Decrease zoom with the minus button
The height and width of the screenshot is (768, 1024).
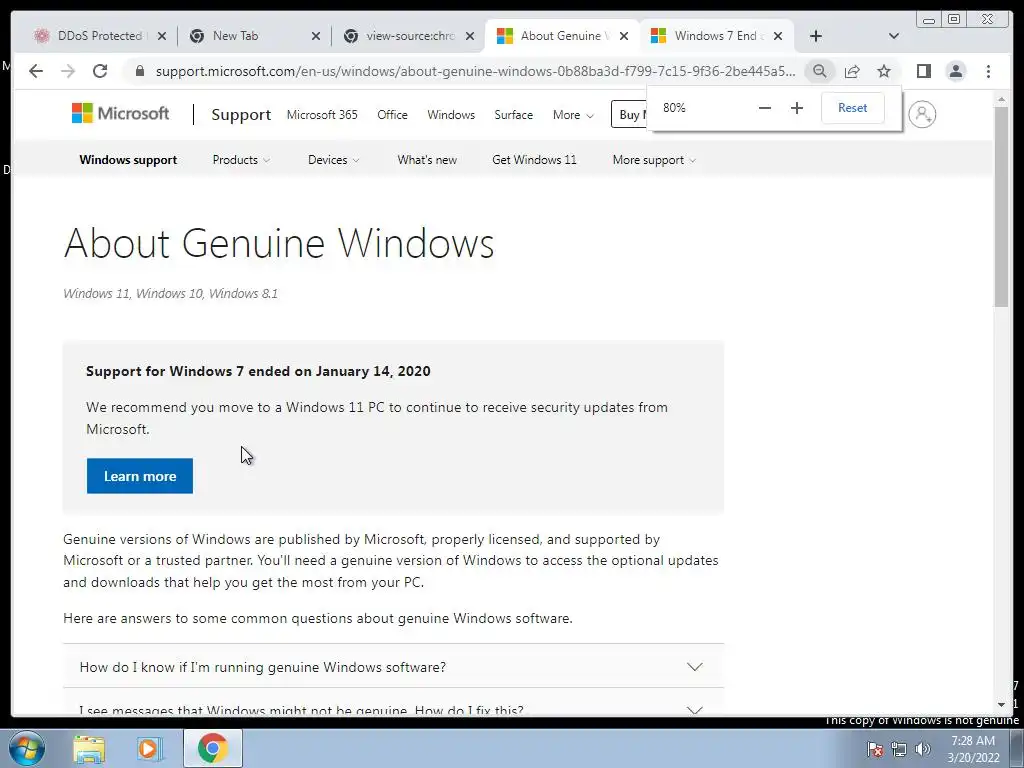765,108
